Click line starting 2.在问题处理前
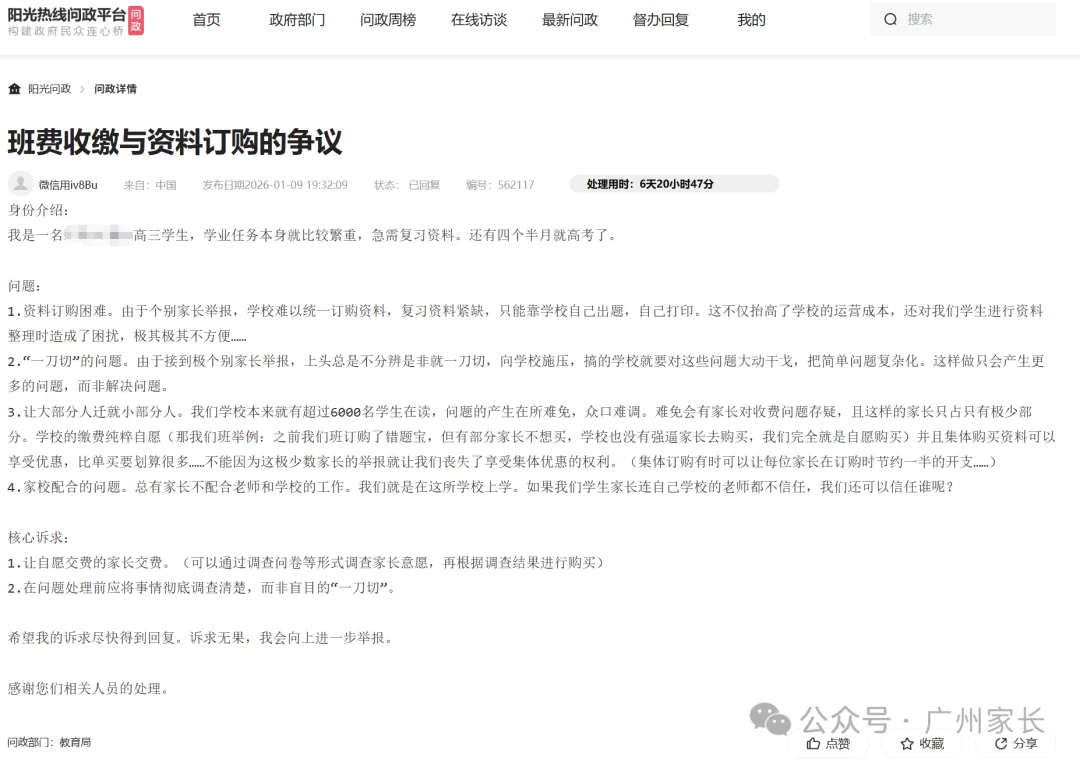Screen dimensions: 1080x764 [x=202, y=588]
